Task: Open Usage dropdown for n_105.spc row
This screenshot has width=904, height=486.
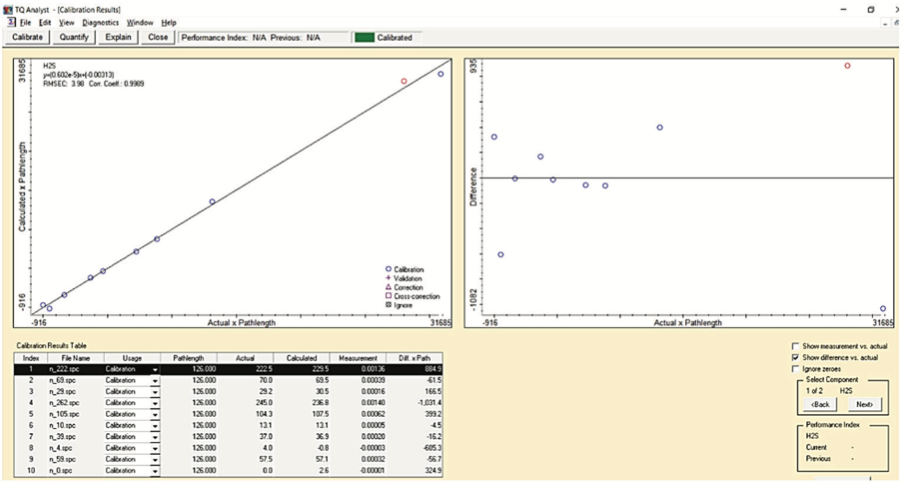Action: point(155,415)
